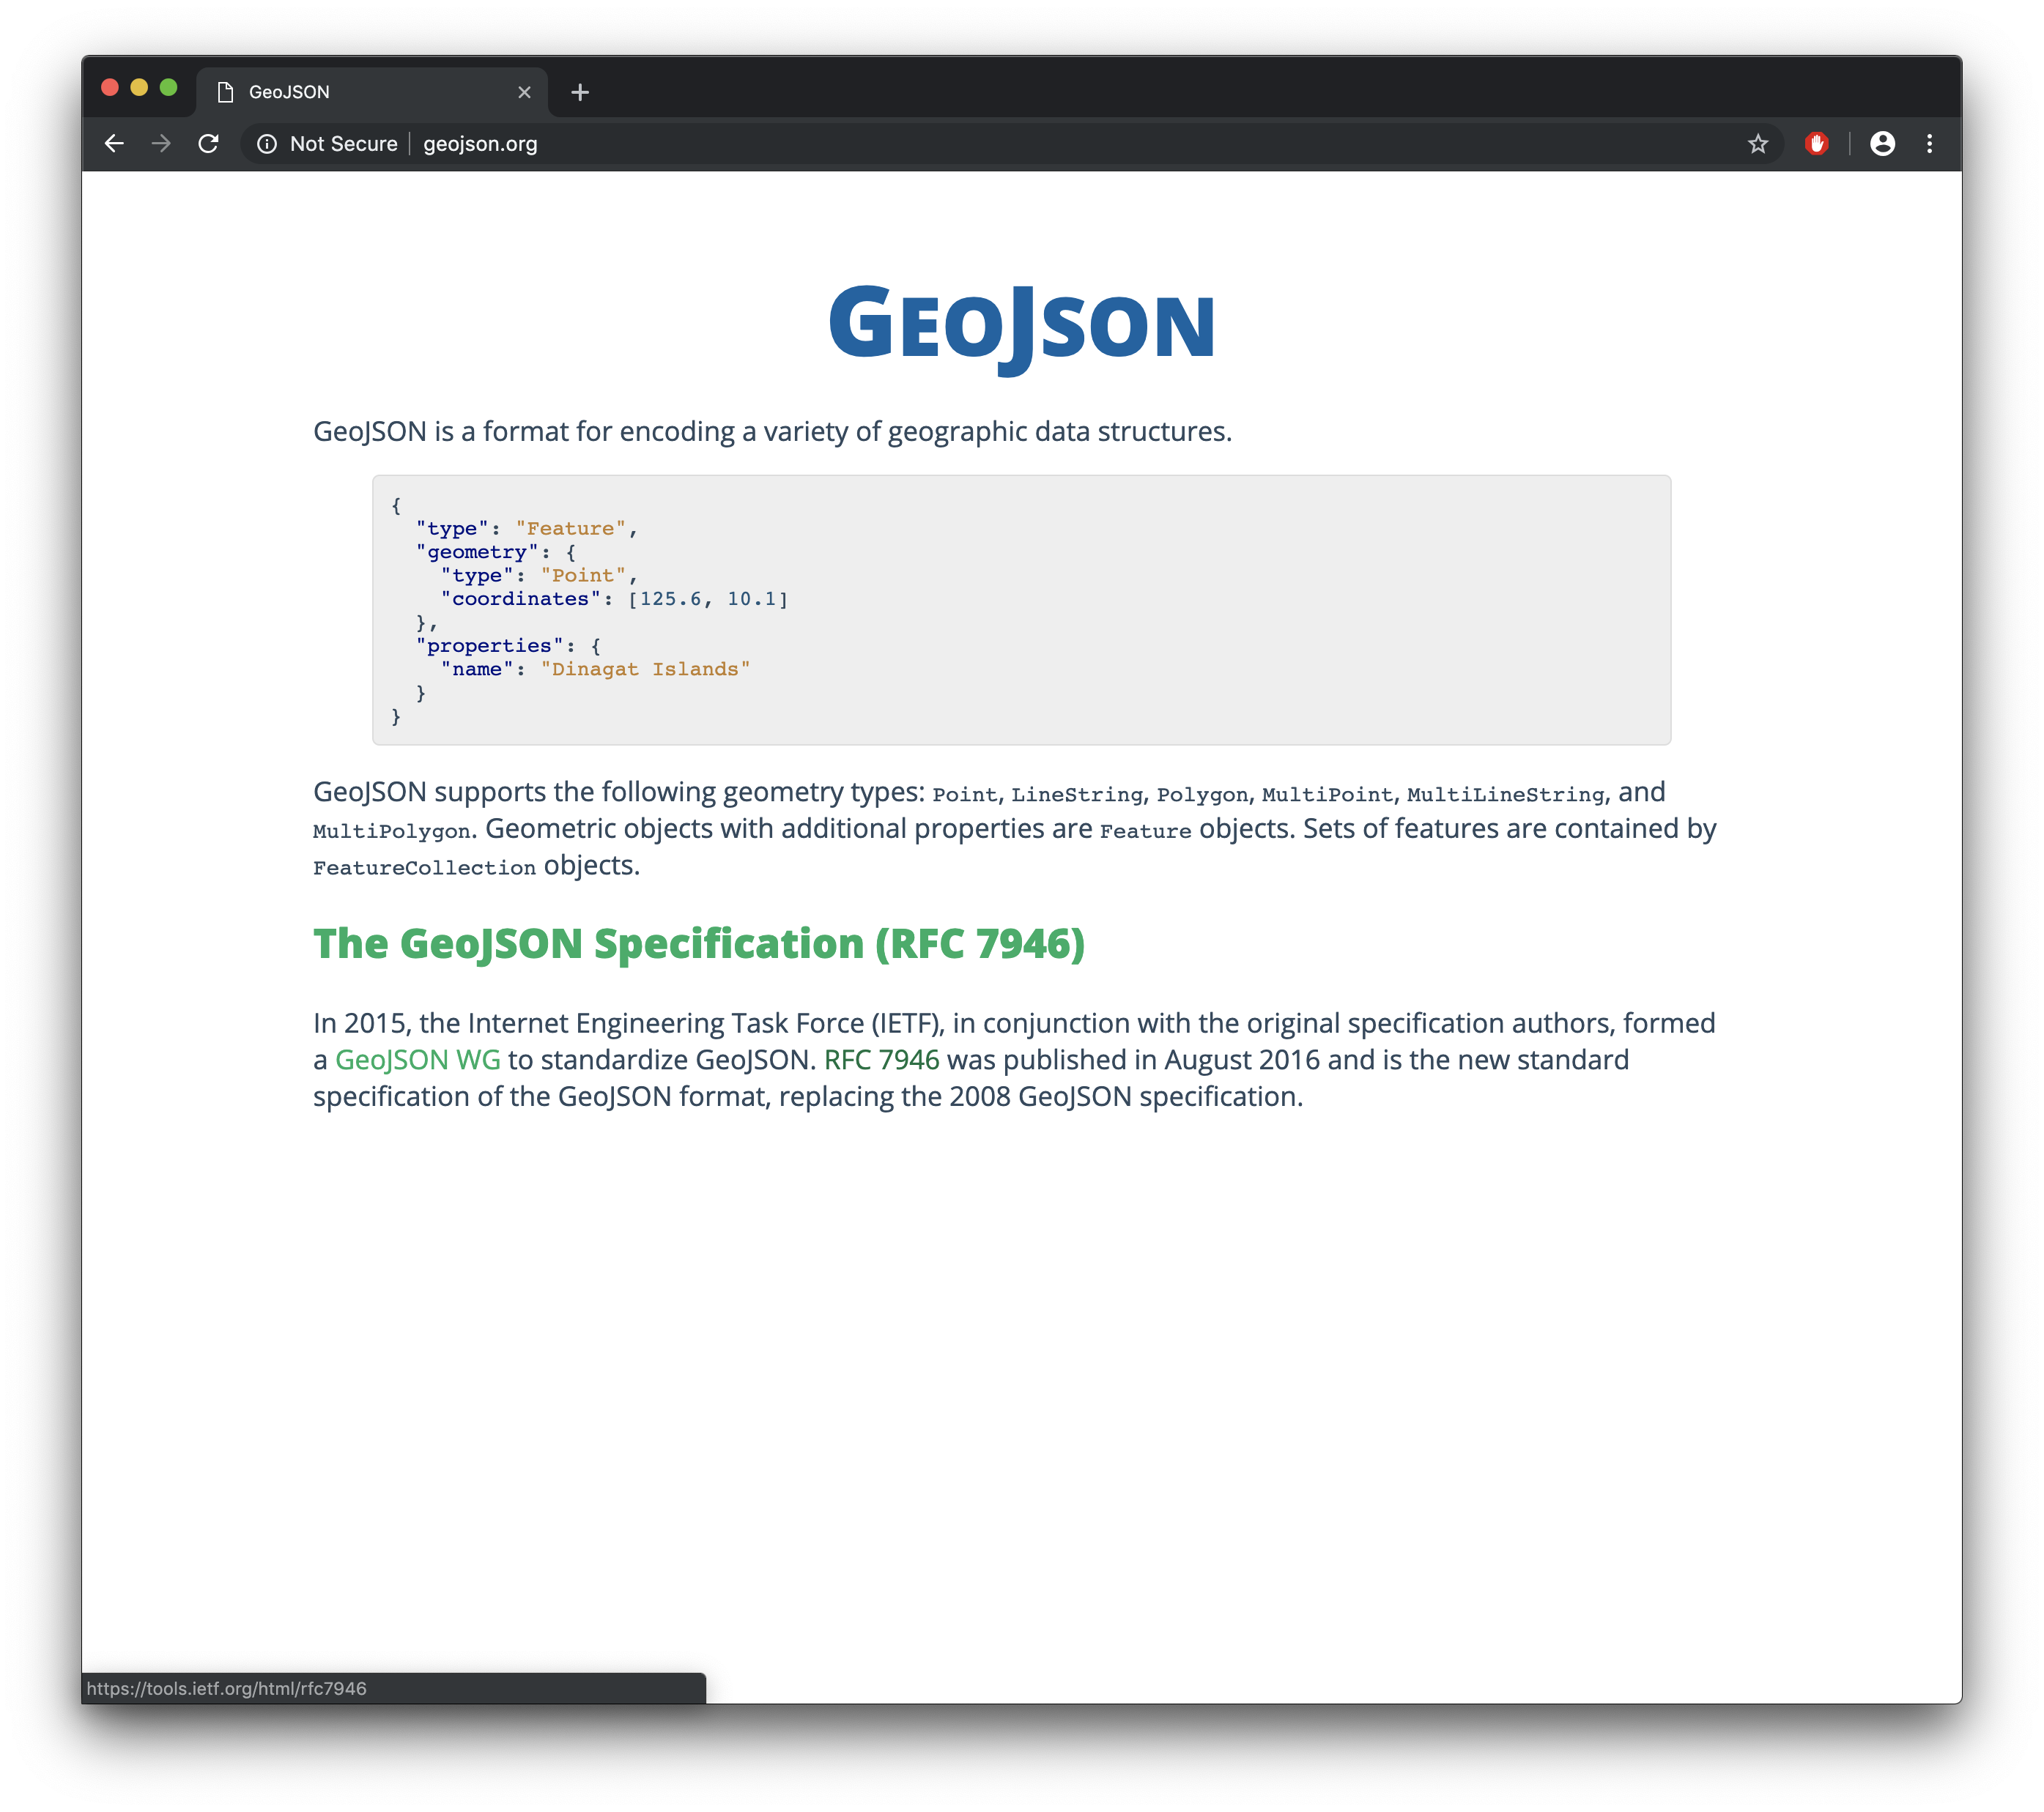Open Chrome's three-dot options menu

click(x=1929, y=143)
